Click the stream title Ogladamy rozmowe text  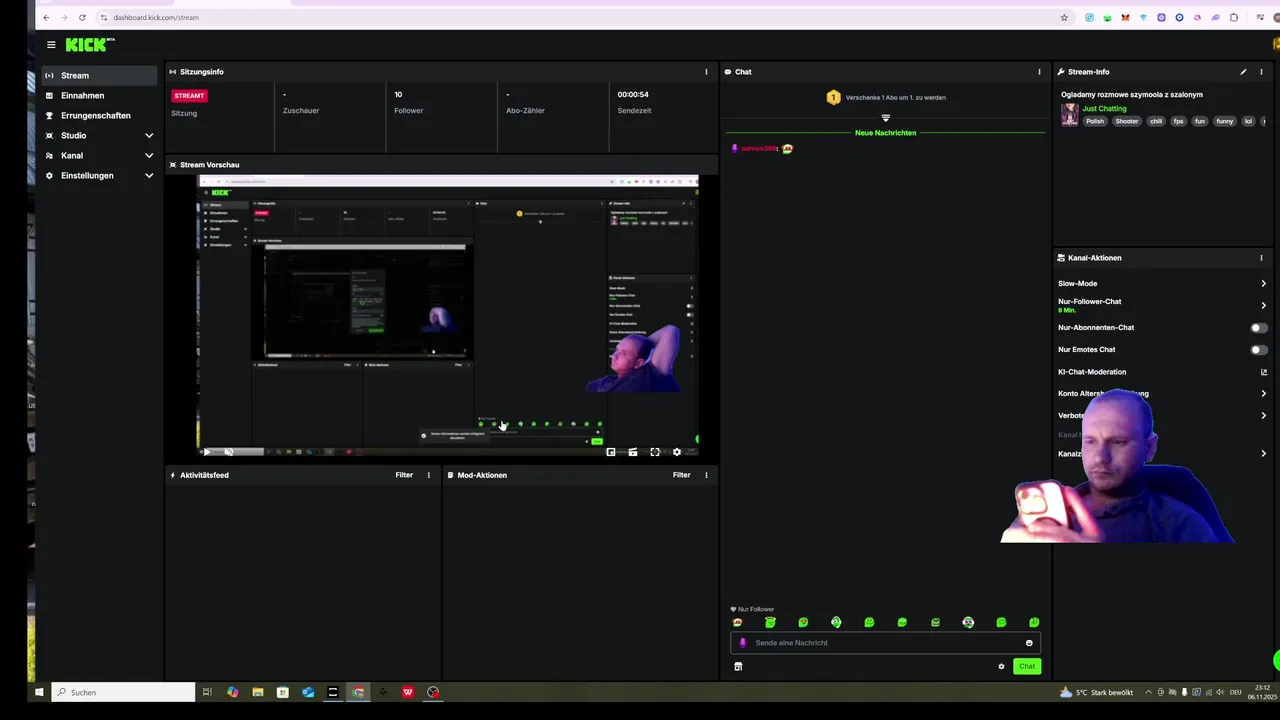coord(1132,95)
